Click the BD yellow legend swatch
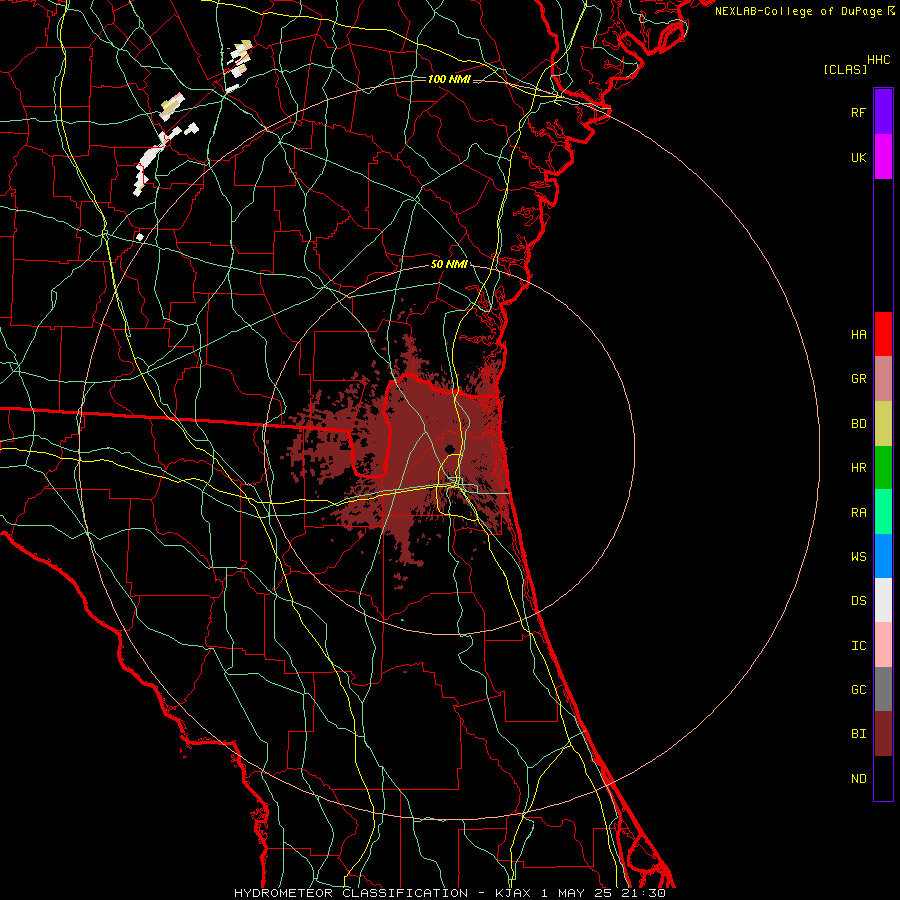Image resolution: width=900 pixels, height=900 pixels. pyautogui.click(x=883, y=424)
